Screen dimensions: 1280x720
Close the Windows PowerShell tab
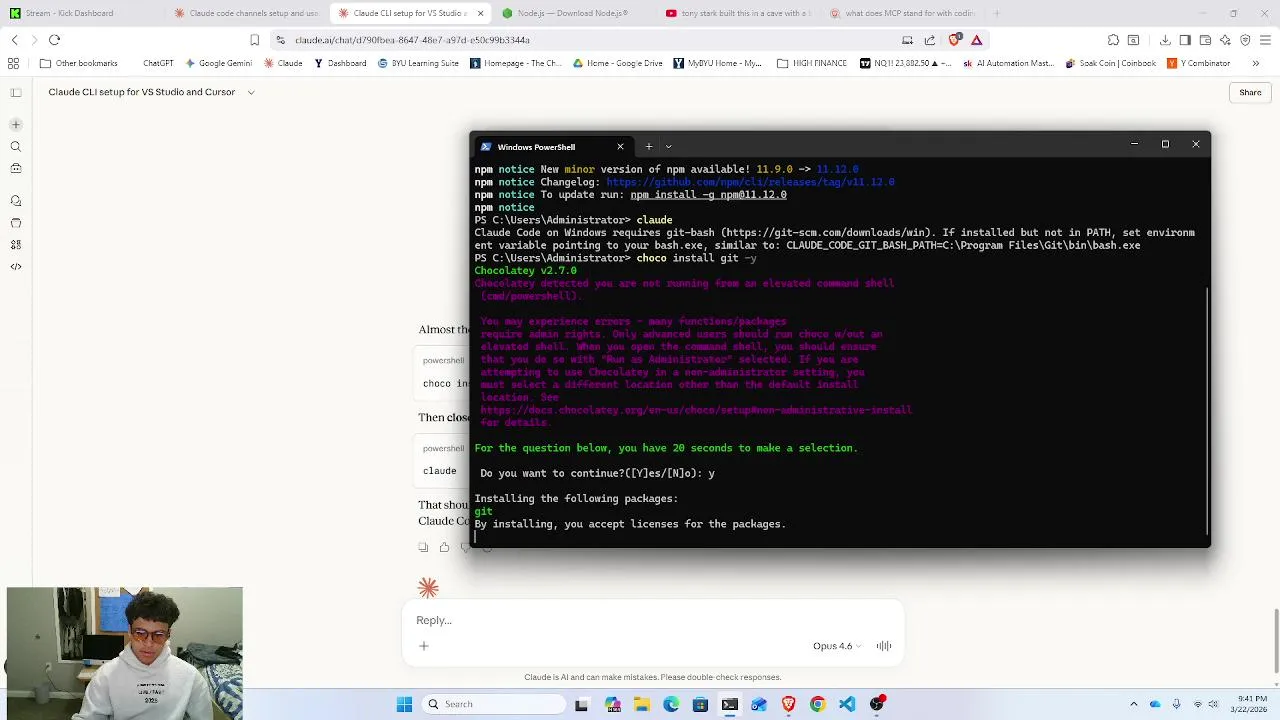tap(620, 147)
